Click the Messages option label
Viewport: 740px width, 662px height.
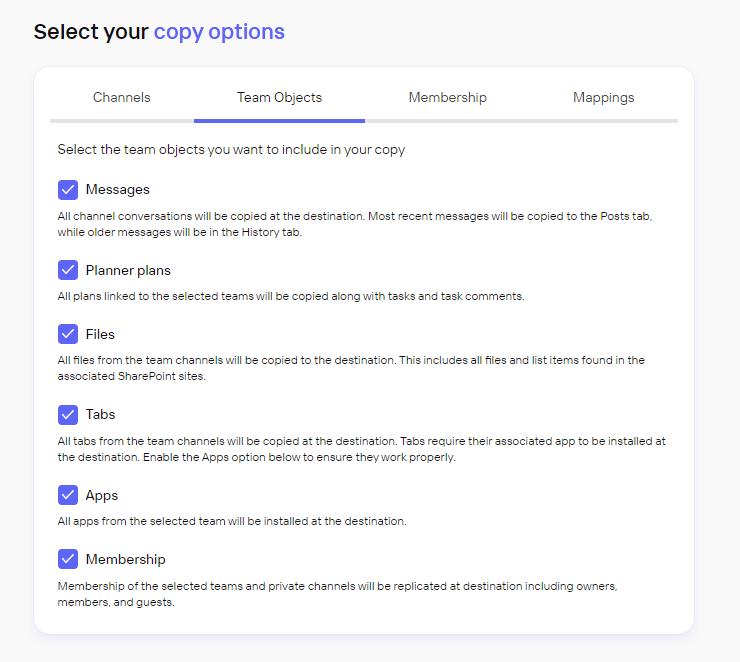tap(118, 190)
